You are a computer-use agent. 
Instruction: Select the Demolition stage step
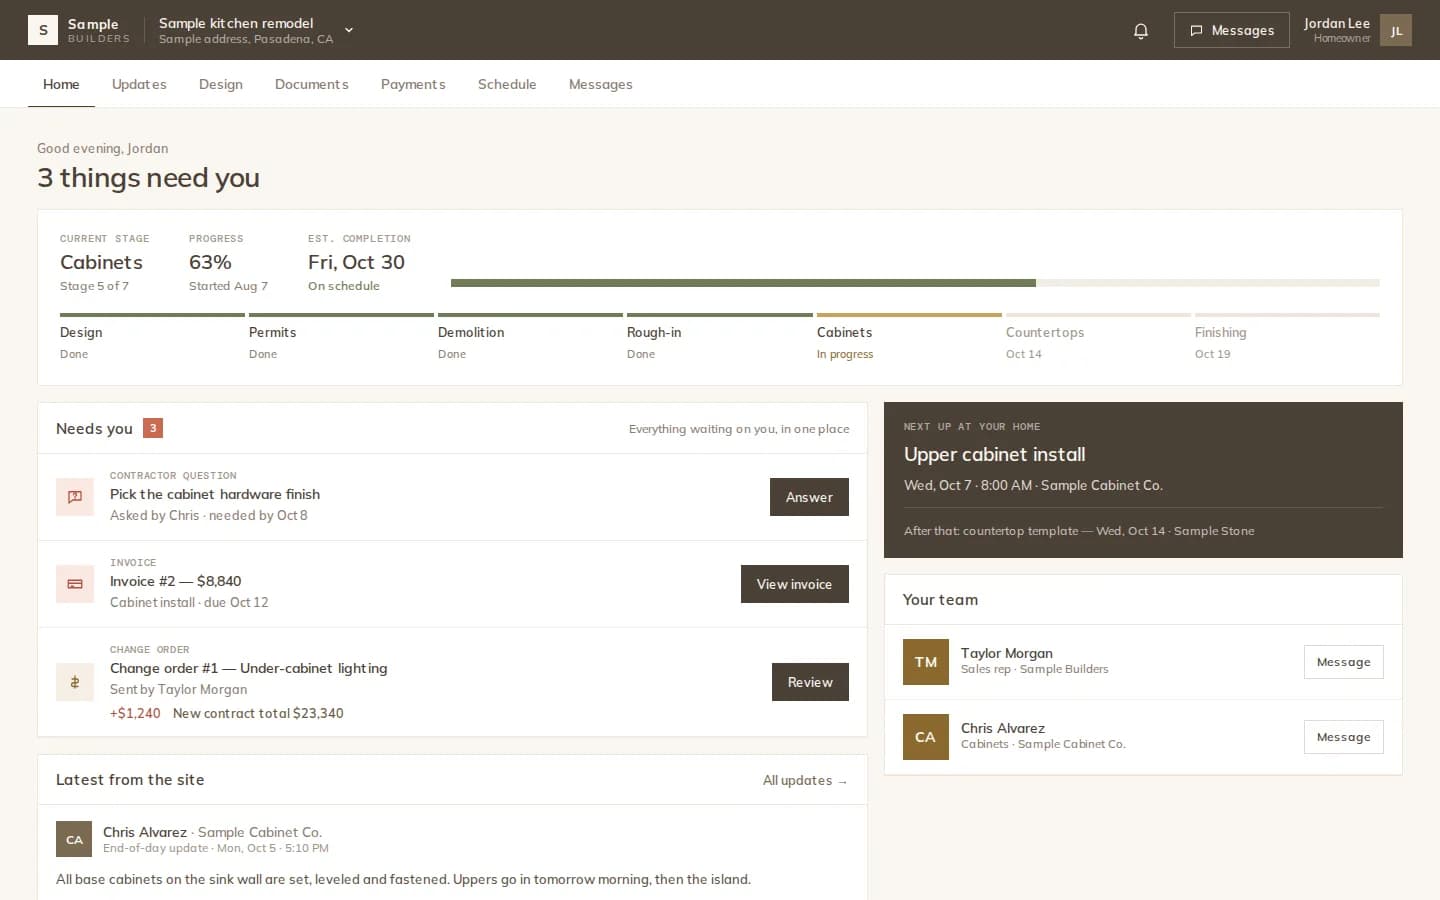530,338
